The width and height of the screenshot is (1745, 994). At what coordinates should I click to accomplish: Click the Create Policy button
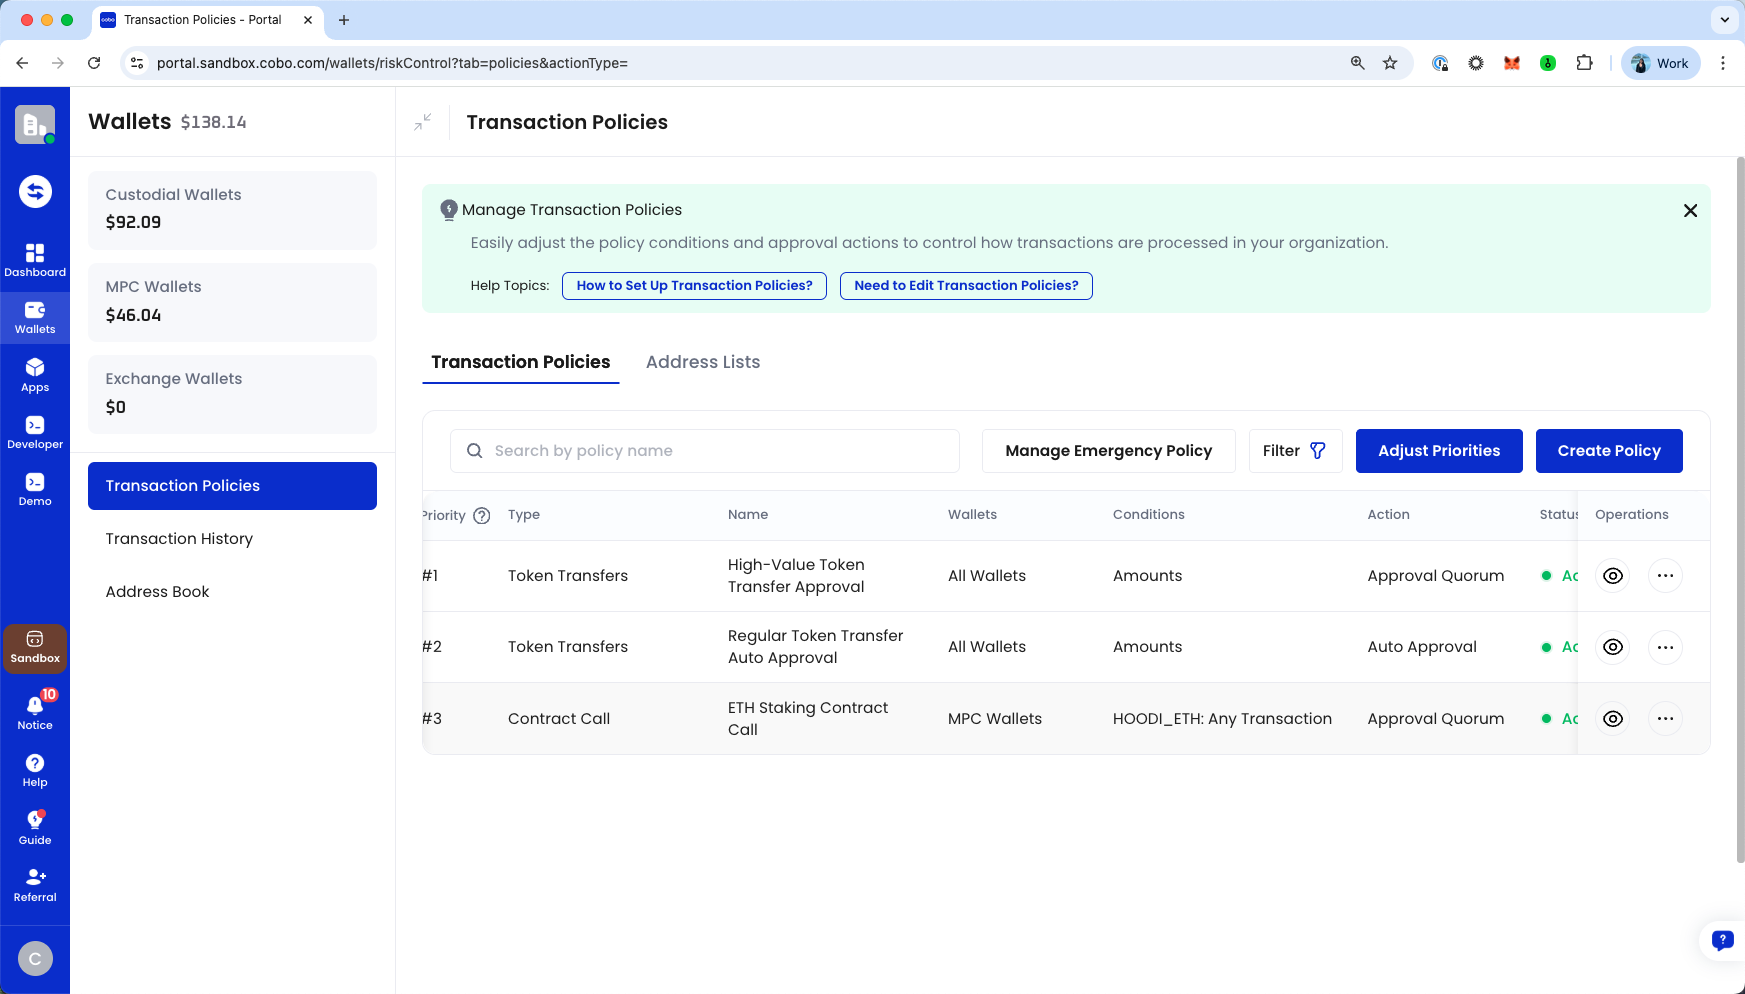(1608, 451)
